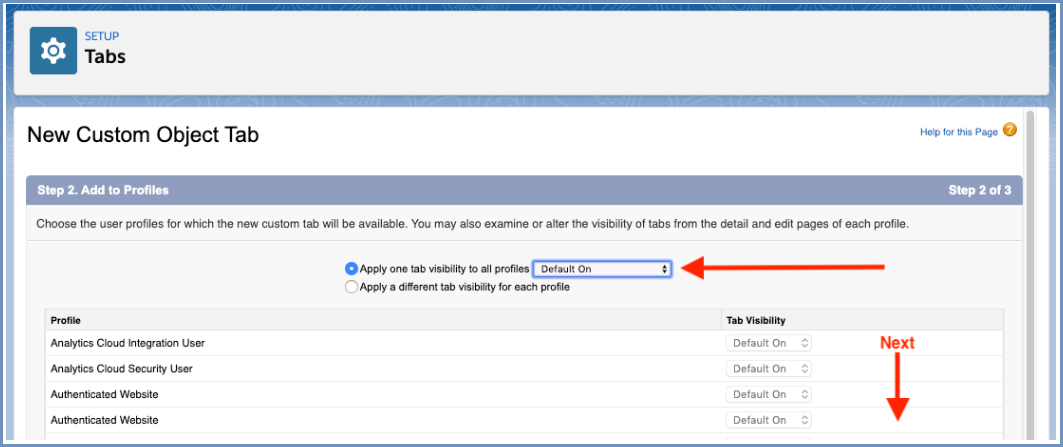Viewport: 1063px width, 447px height.
Task: Select Apply one tab visibility to all profiles
Action: 351,269
